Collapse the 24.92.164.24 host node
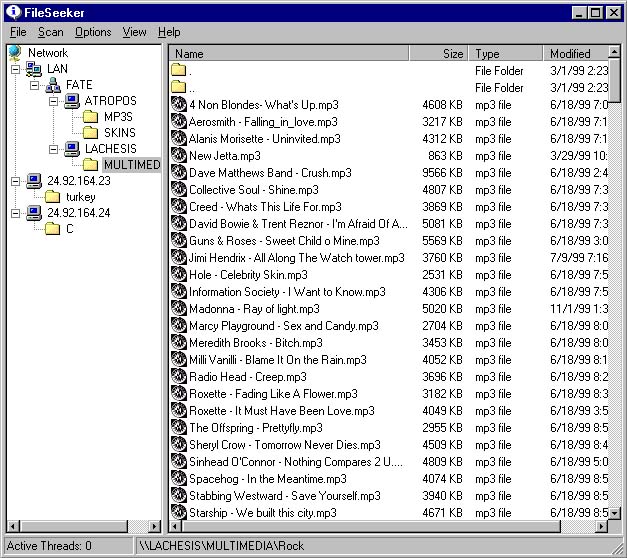The width and height of the screenshot is (627, 558). click(15, 213)
